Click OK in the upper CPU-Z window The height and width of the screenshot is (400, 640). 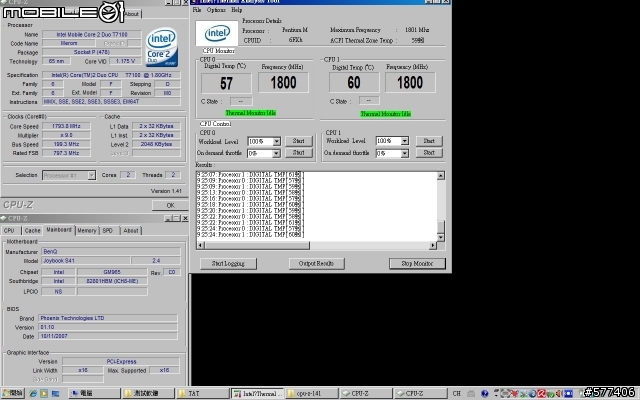170,205
